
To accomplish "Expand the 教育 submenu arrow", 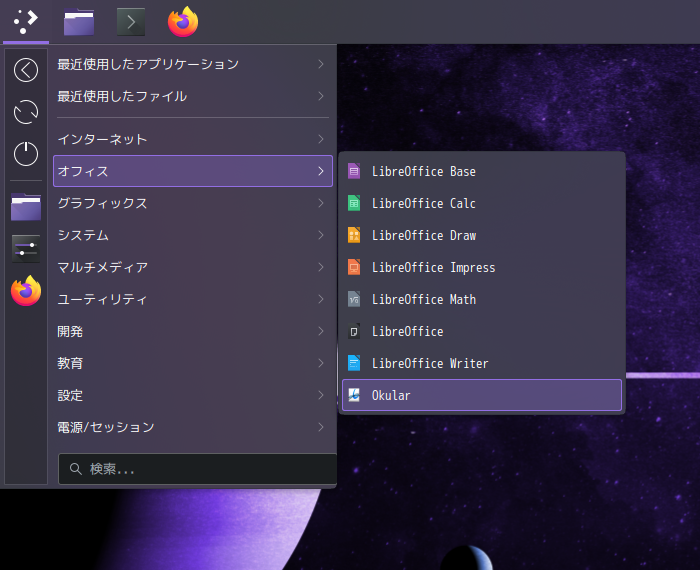I will tap(321, 363).
